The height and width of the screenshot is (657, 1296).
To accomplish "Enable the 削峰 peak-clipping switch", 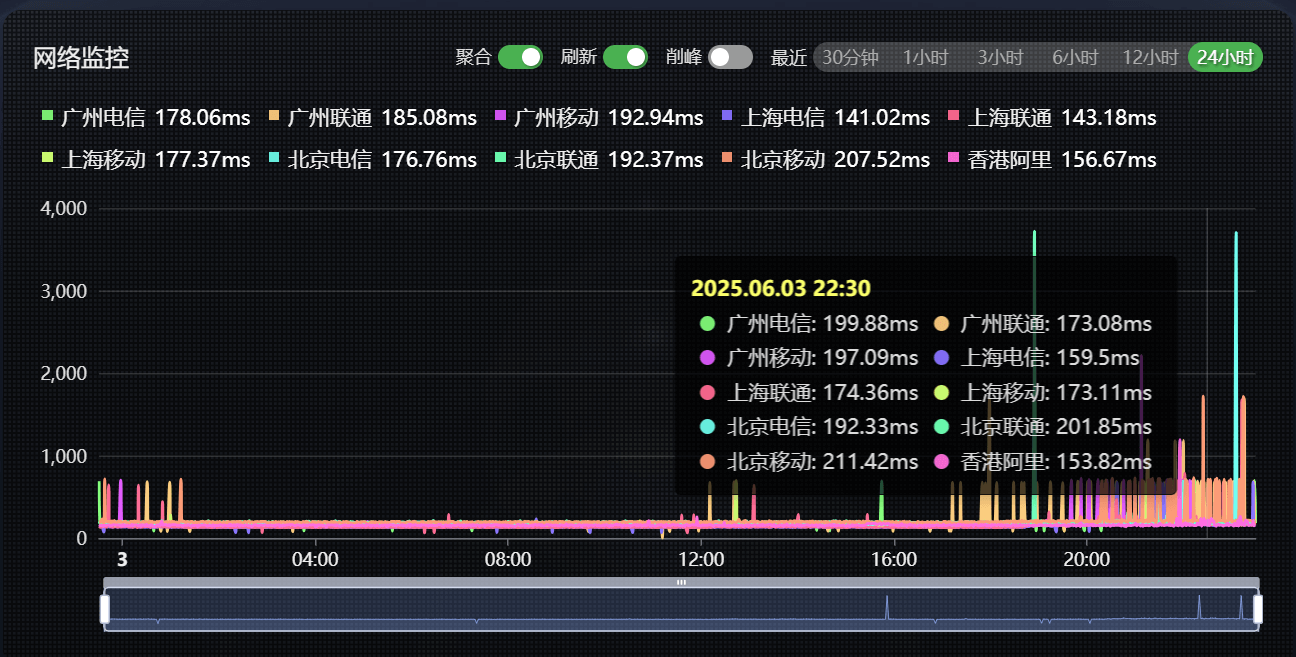I will (x=730, y=57).
